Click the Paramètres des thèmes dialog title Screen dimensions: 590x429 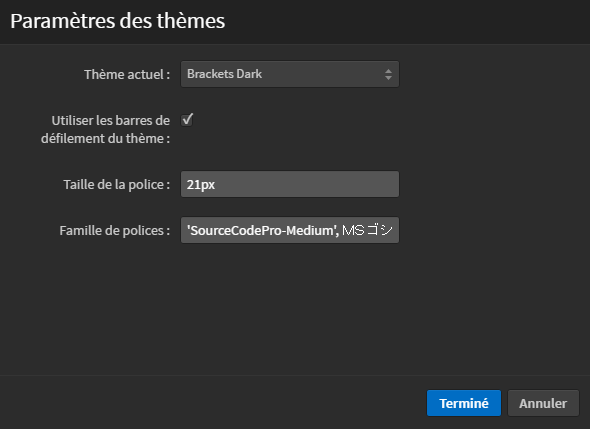[117, 21]
